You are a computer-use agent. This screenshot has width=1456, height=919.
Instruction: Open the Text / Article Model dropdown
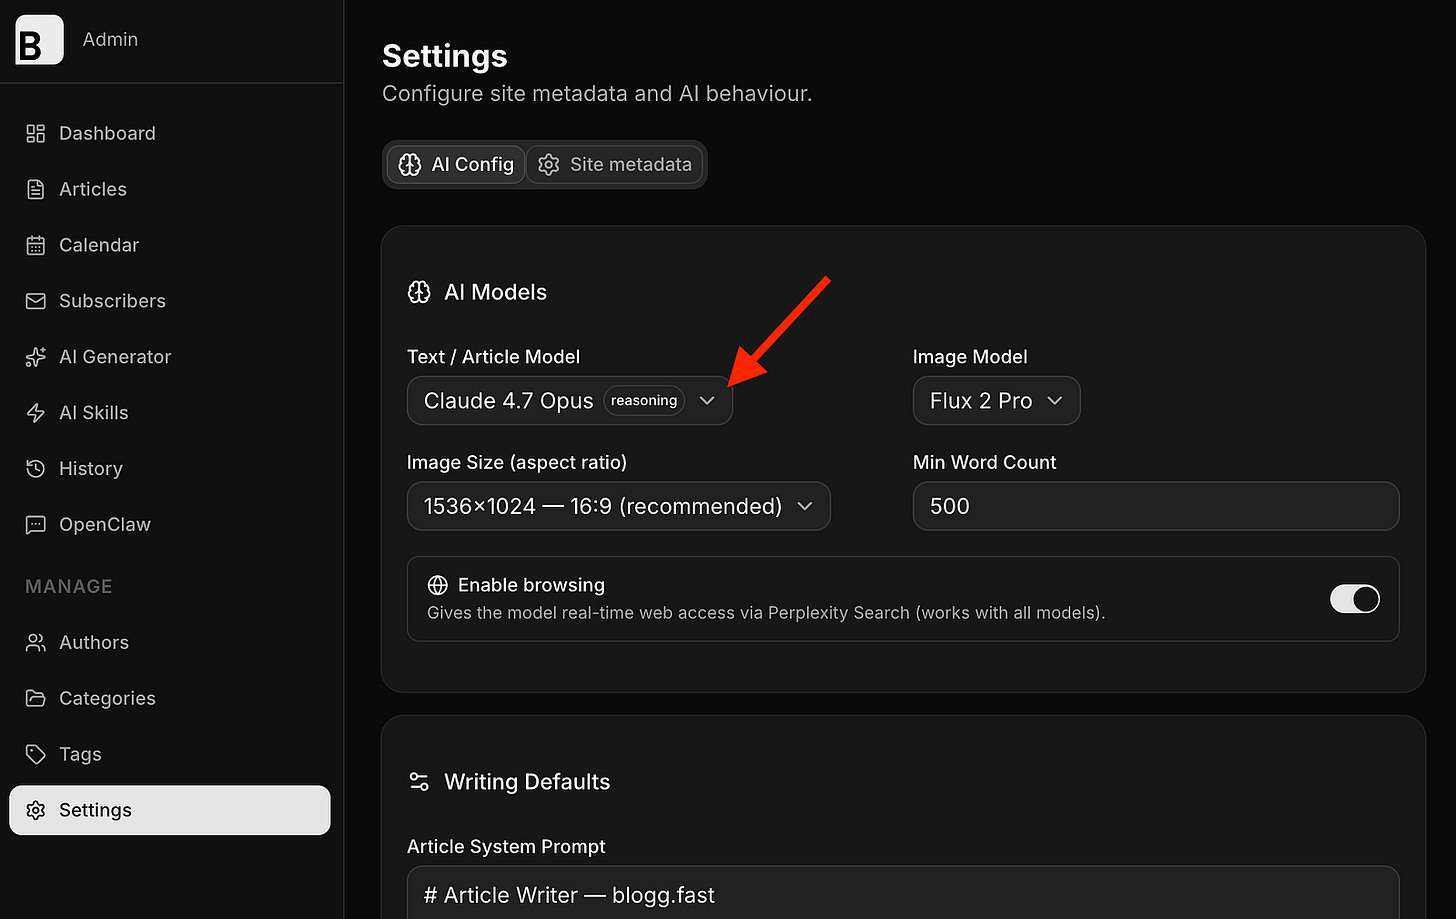570,401
